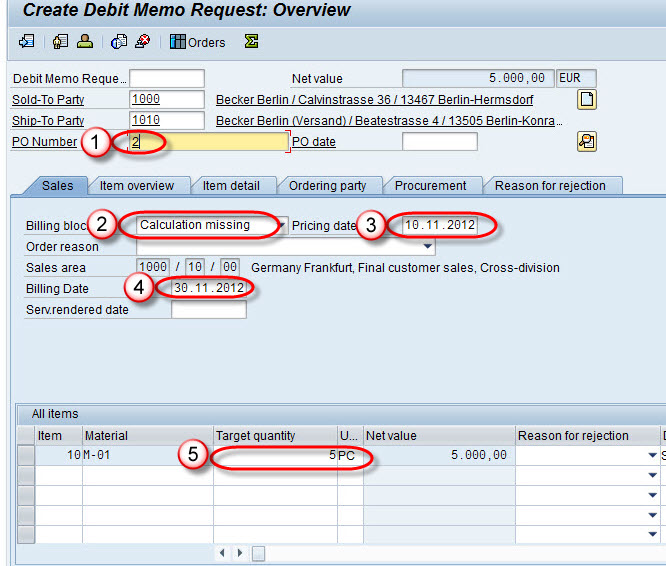Select the row selector for item 10
This screenshot has height=566, width=666.
pyautogui.click(x=26, y=455)
